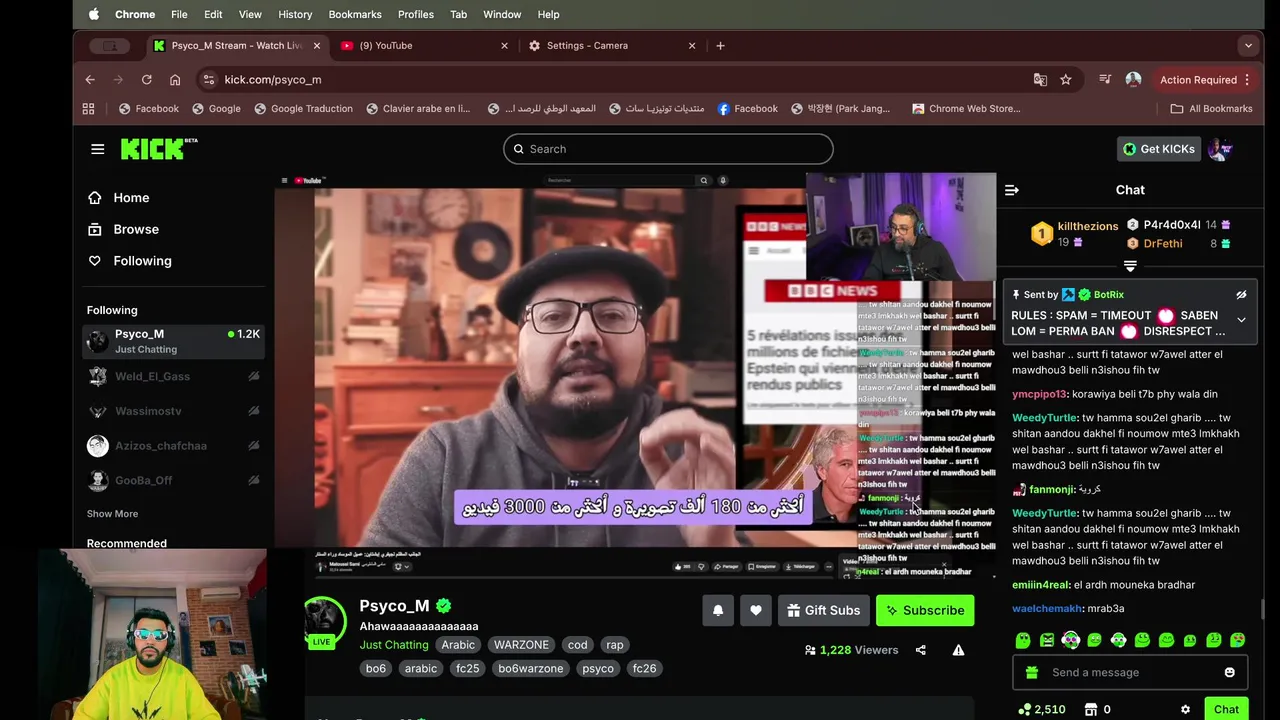The height and width of the screenshot is (720, 1280).
Task: Open Following in Kick sidebar
Action: 129,261
